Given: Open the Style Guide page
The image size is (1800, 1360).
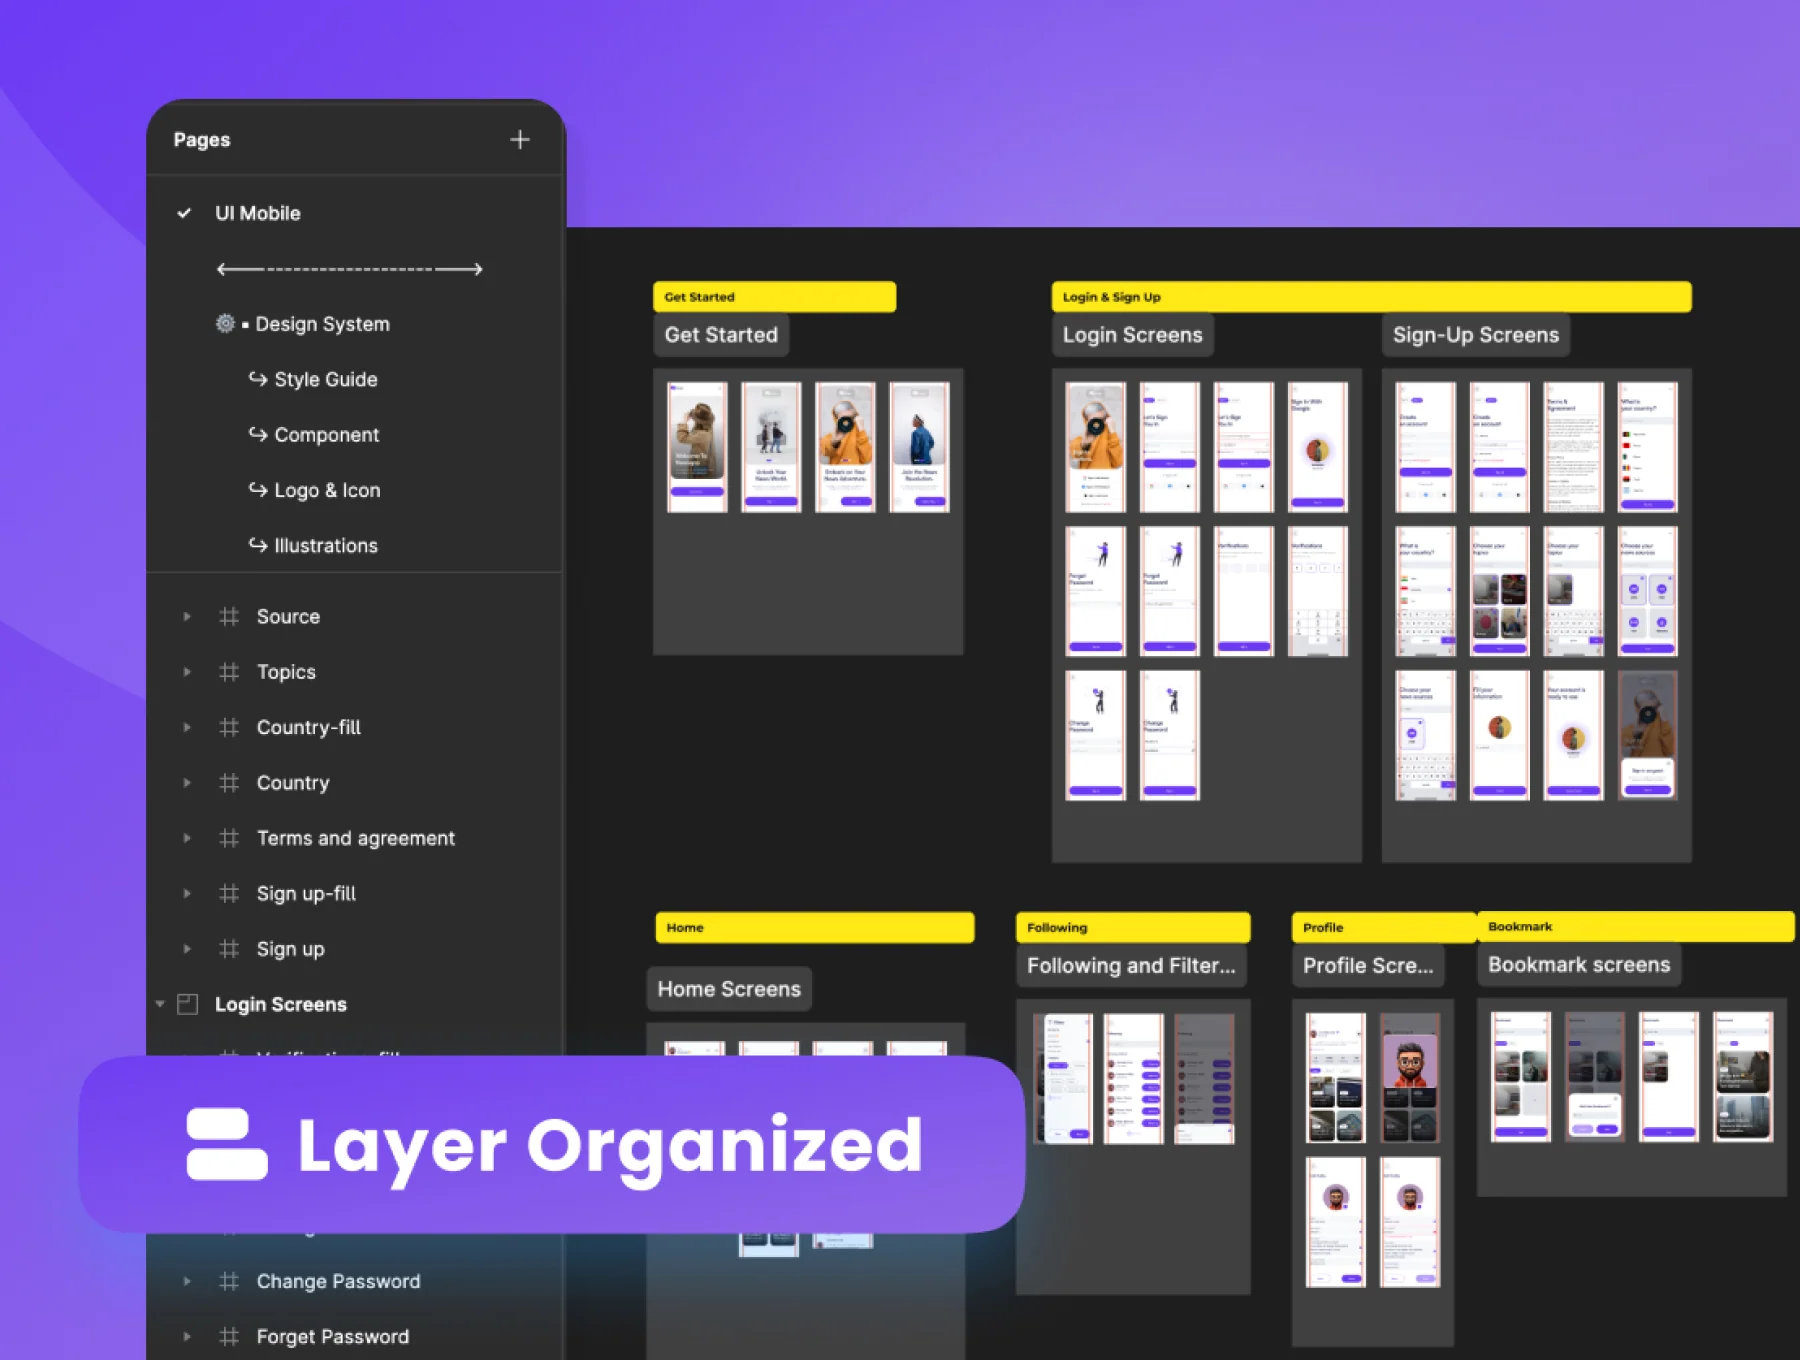Looking at the screenshot, I should tap(326, 379).
